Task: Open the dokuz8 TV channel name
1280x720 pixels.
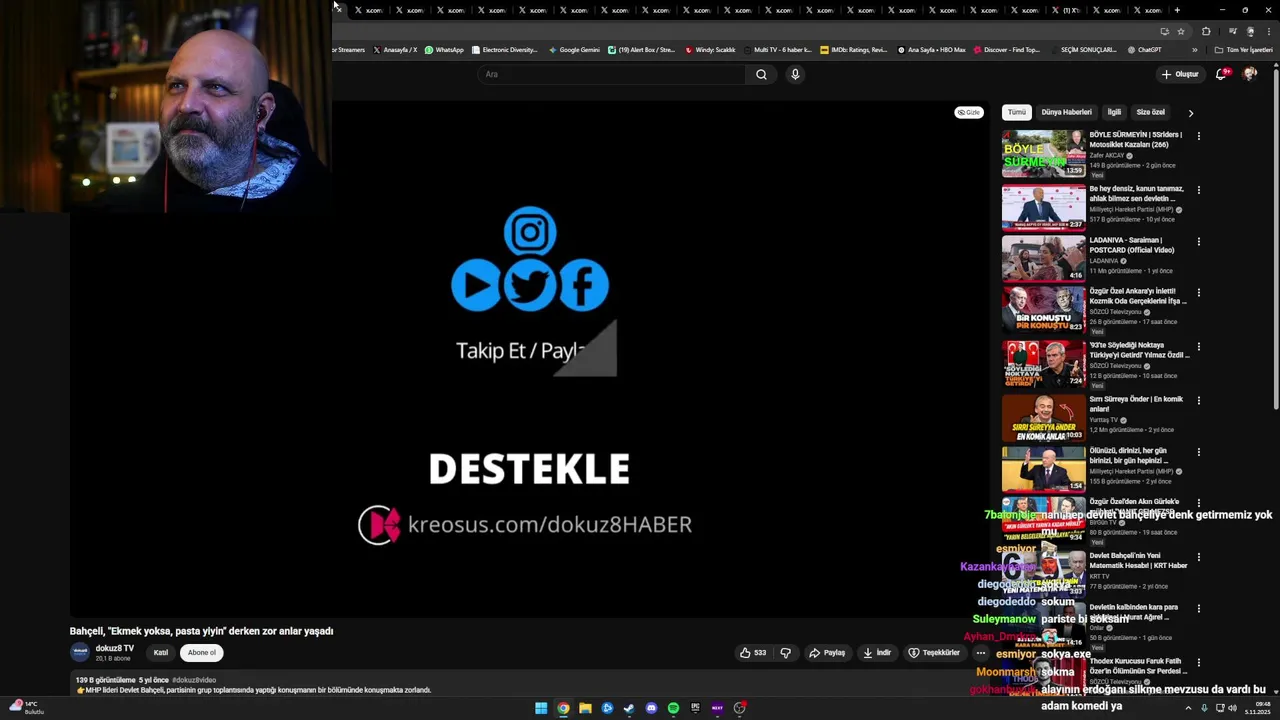Action: tap(115, 649)
